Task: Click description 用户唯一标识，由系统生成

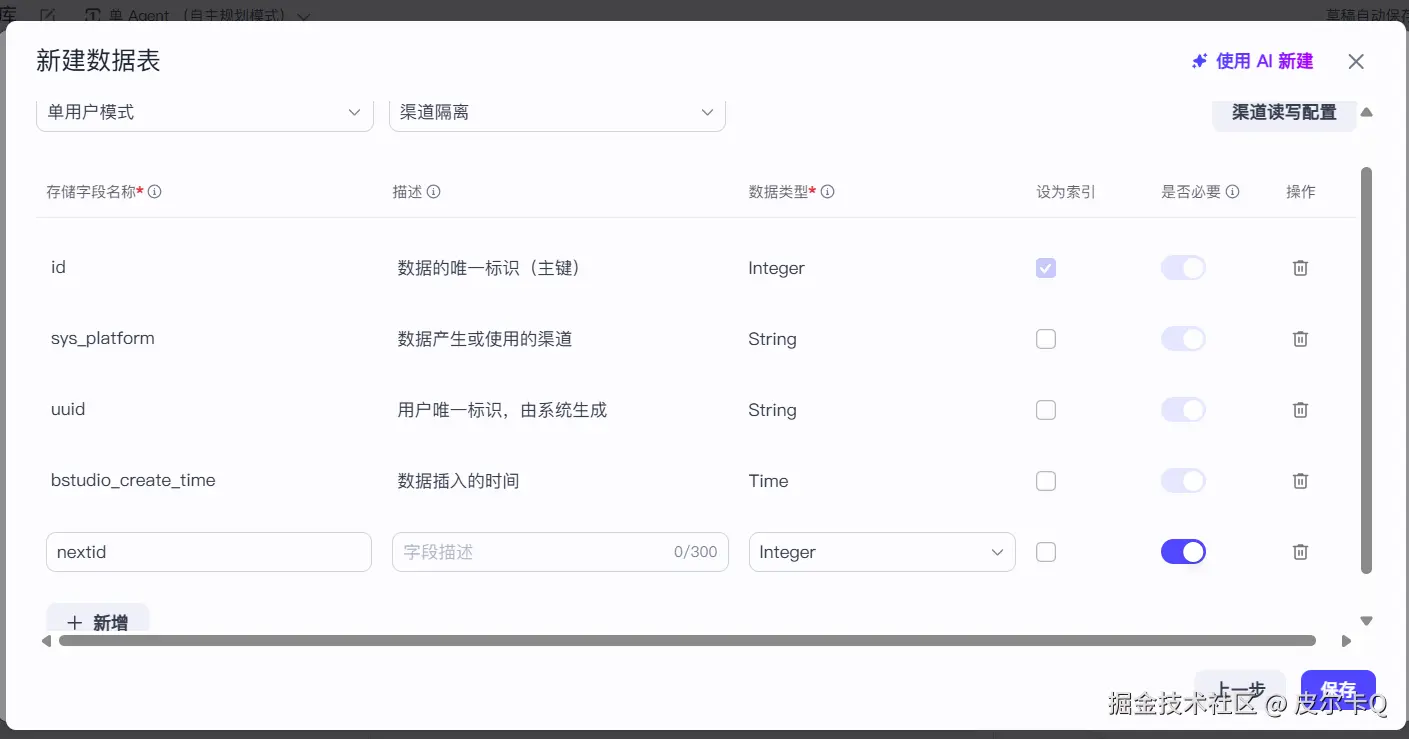Action: (502, 410)
